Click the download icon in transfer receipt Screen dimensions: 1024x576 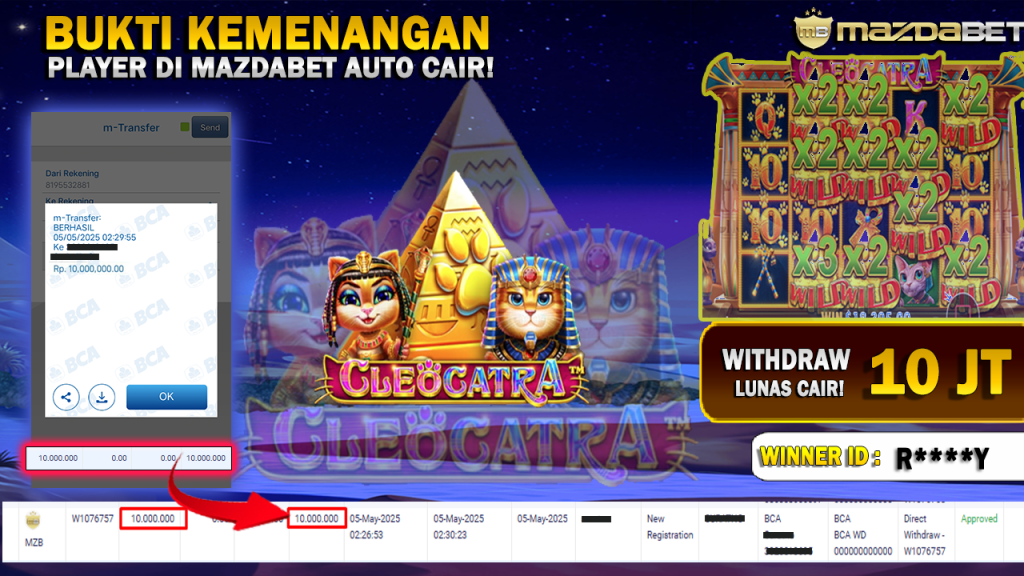pos(102,396)
